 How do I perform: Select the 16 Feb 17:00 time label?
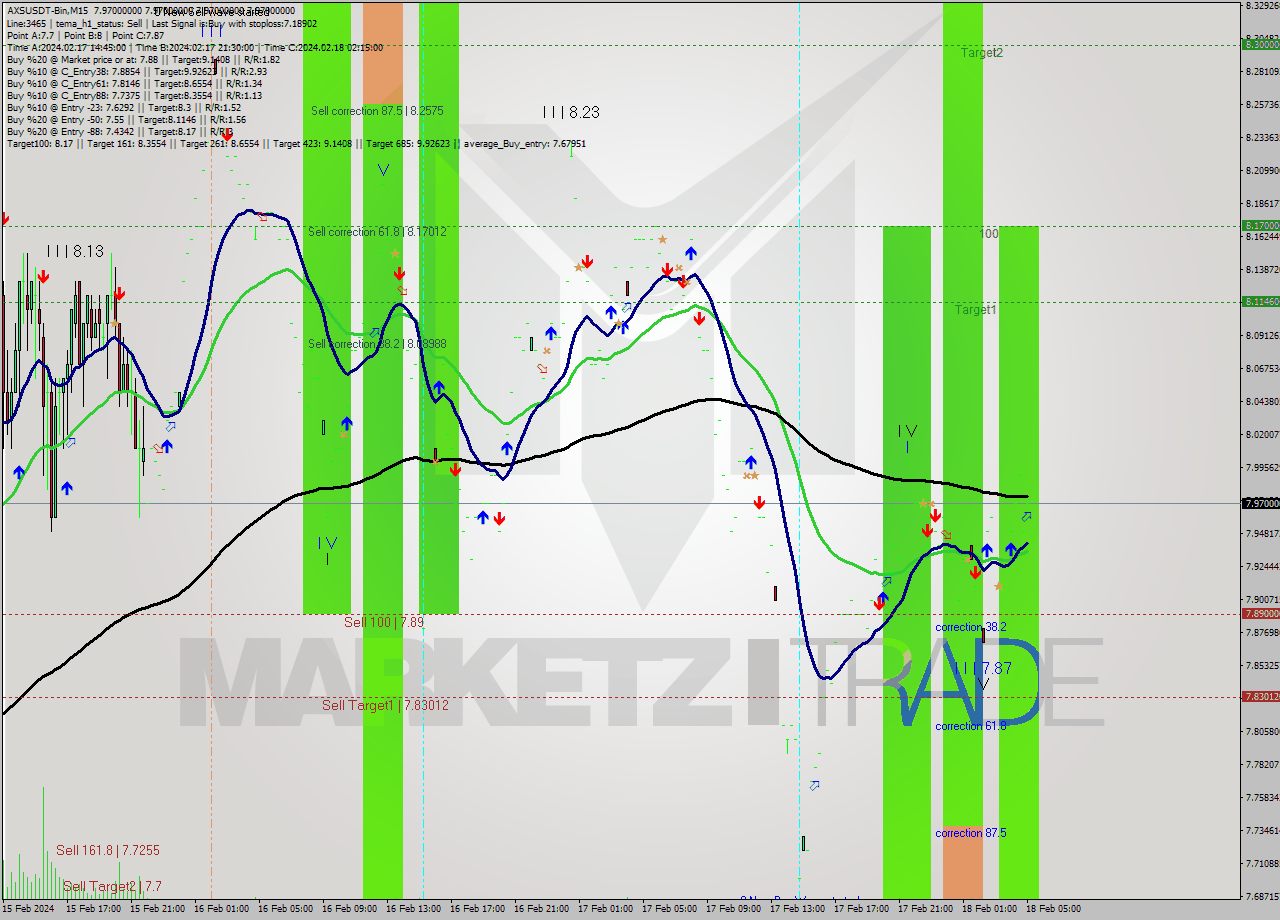477,909
